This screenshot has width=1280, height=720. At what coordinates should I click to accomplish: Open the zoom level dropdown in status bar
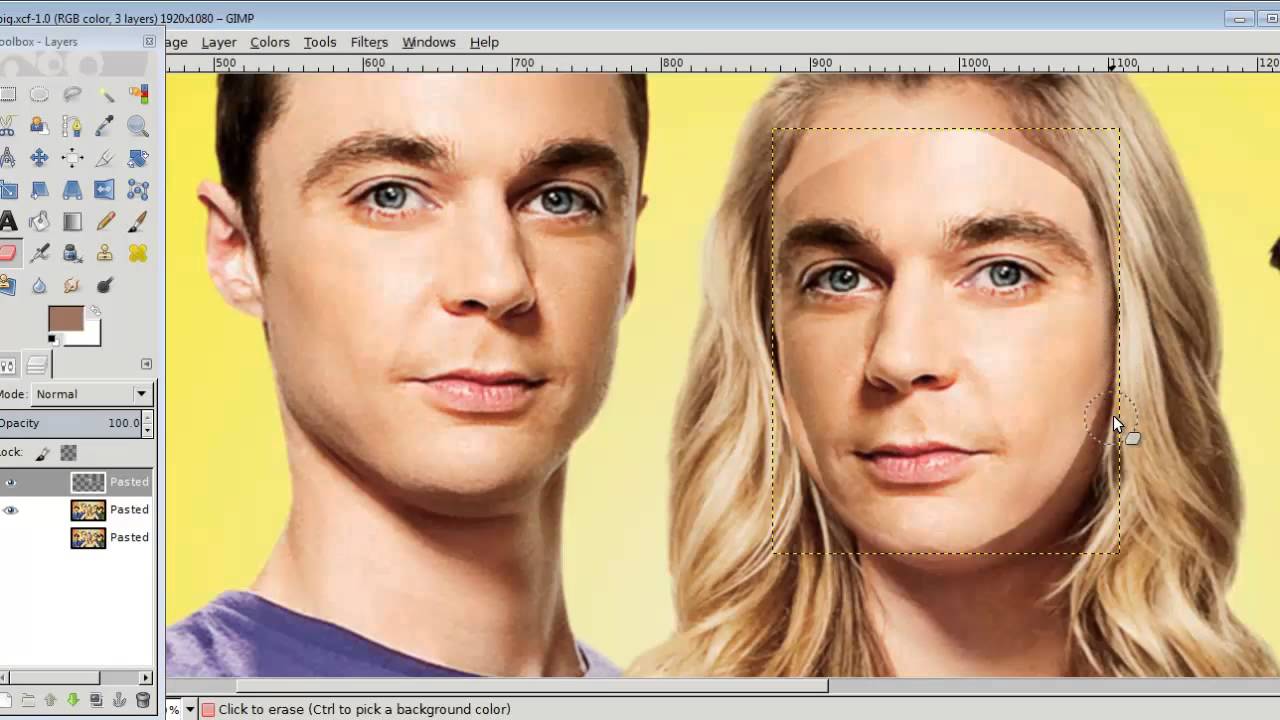(x=190, y=709)
